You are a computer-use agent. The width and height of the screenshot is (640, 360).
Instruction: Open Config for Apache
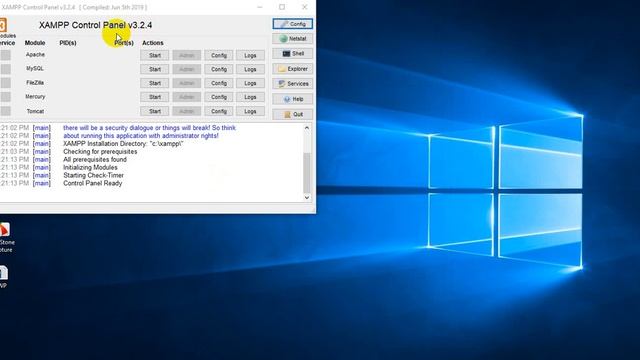(219, 55)
